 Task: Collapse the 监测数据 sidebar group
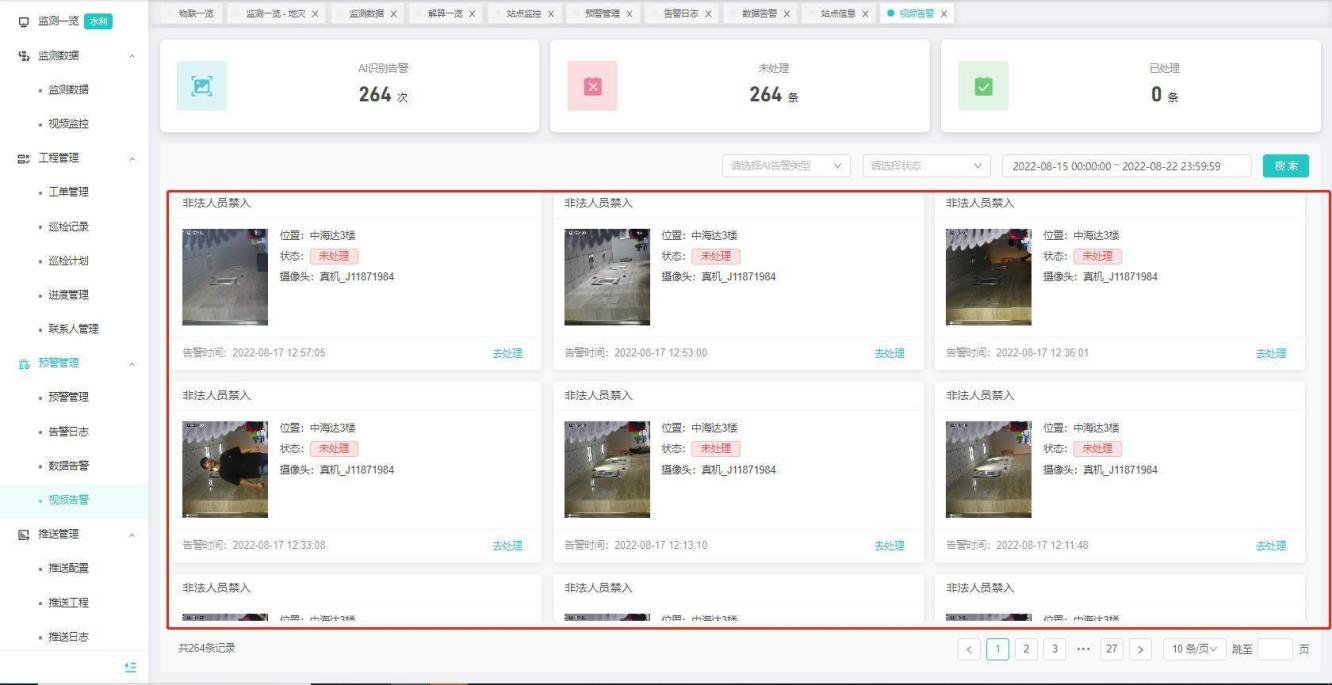click(132, 55)
